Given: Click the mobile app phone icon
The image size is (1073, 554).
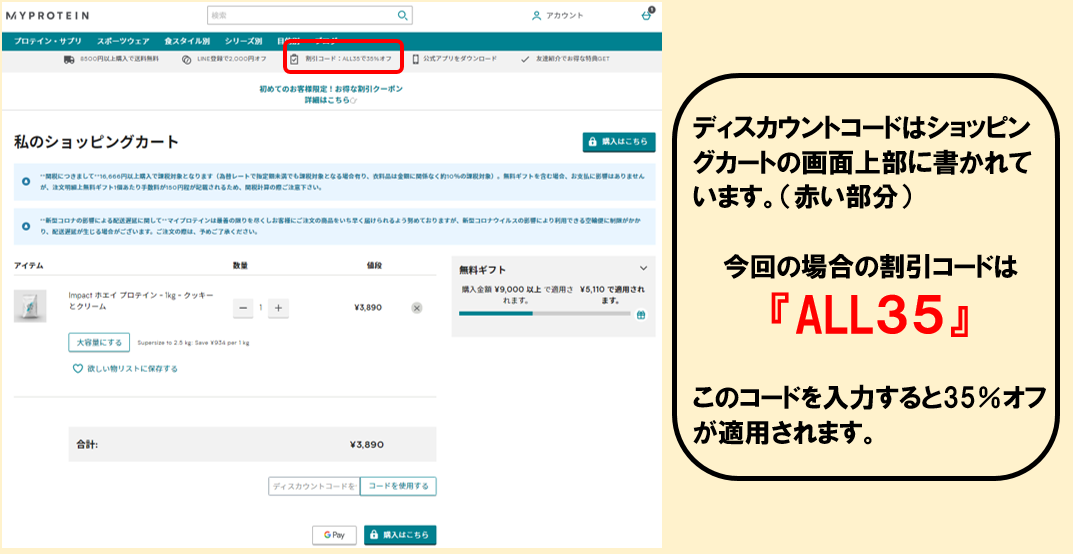Looking at the screenshot, I should pos(415,60).
